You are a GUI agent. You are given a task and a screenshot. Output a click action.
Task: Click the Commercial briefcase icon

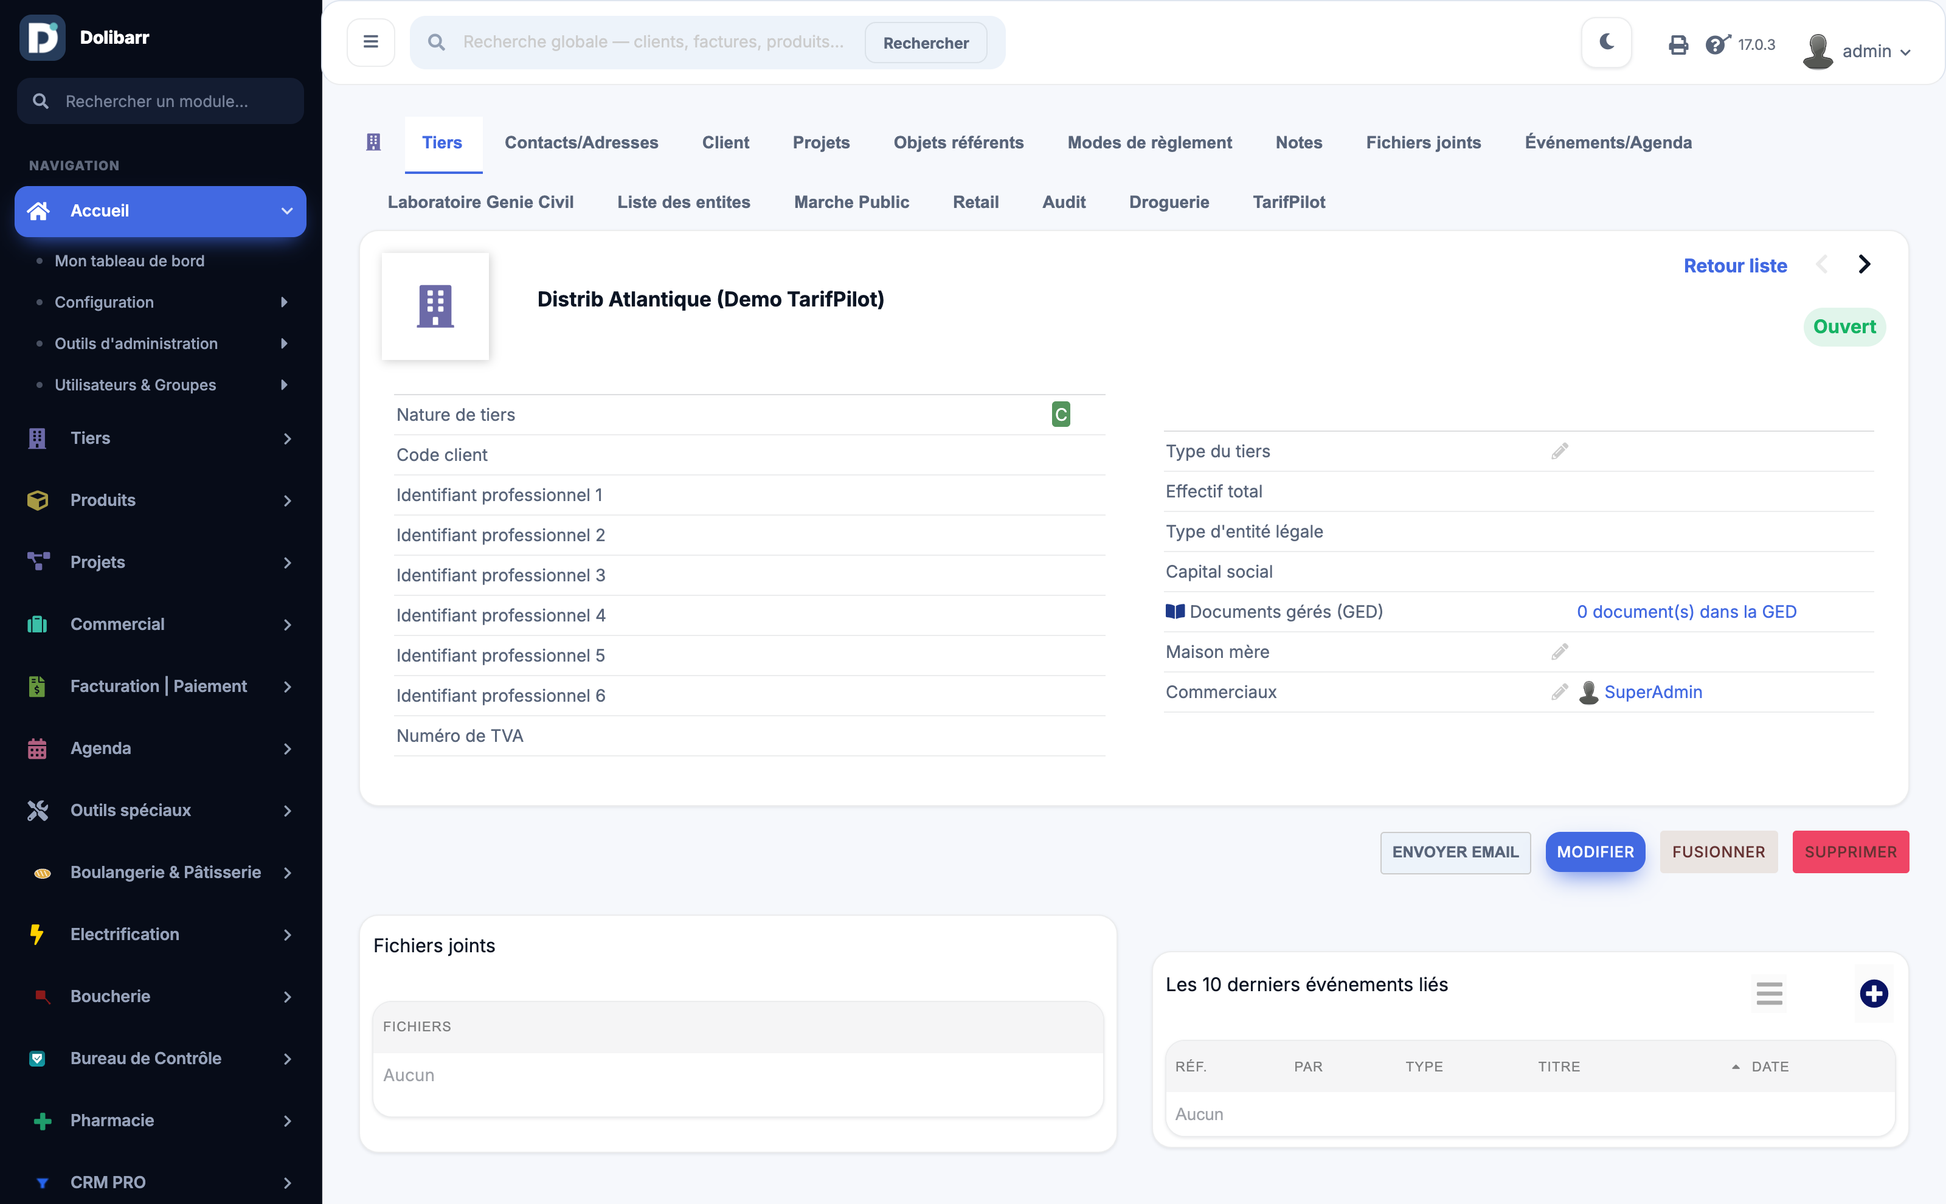coord(37,624)
